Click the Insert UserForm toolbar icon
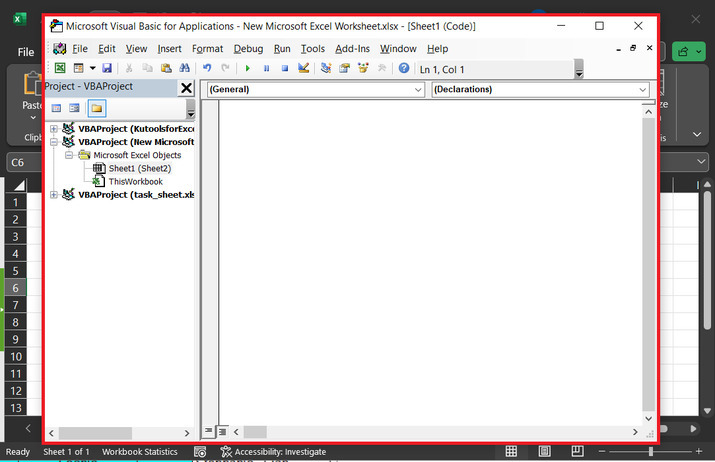715x462 pixels. pyautogui.click(x=78, y=68)
